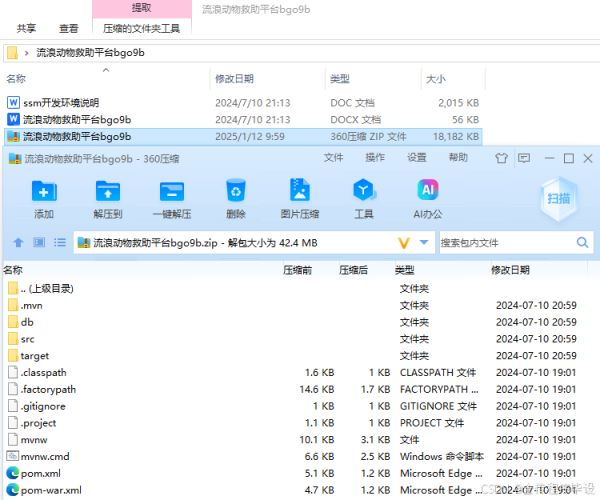The height and width of the screenshot is (500, 600).
Task: Open the 共享 tab in Explorer ribbon
Action: (x=26, y=28)
